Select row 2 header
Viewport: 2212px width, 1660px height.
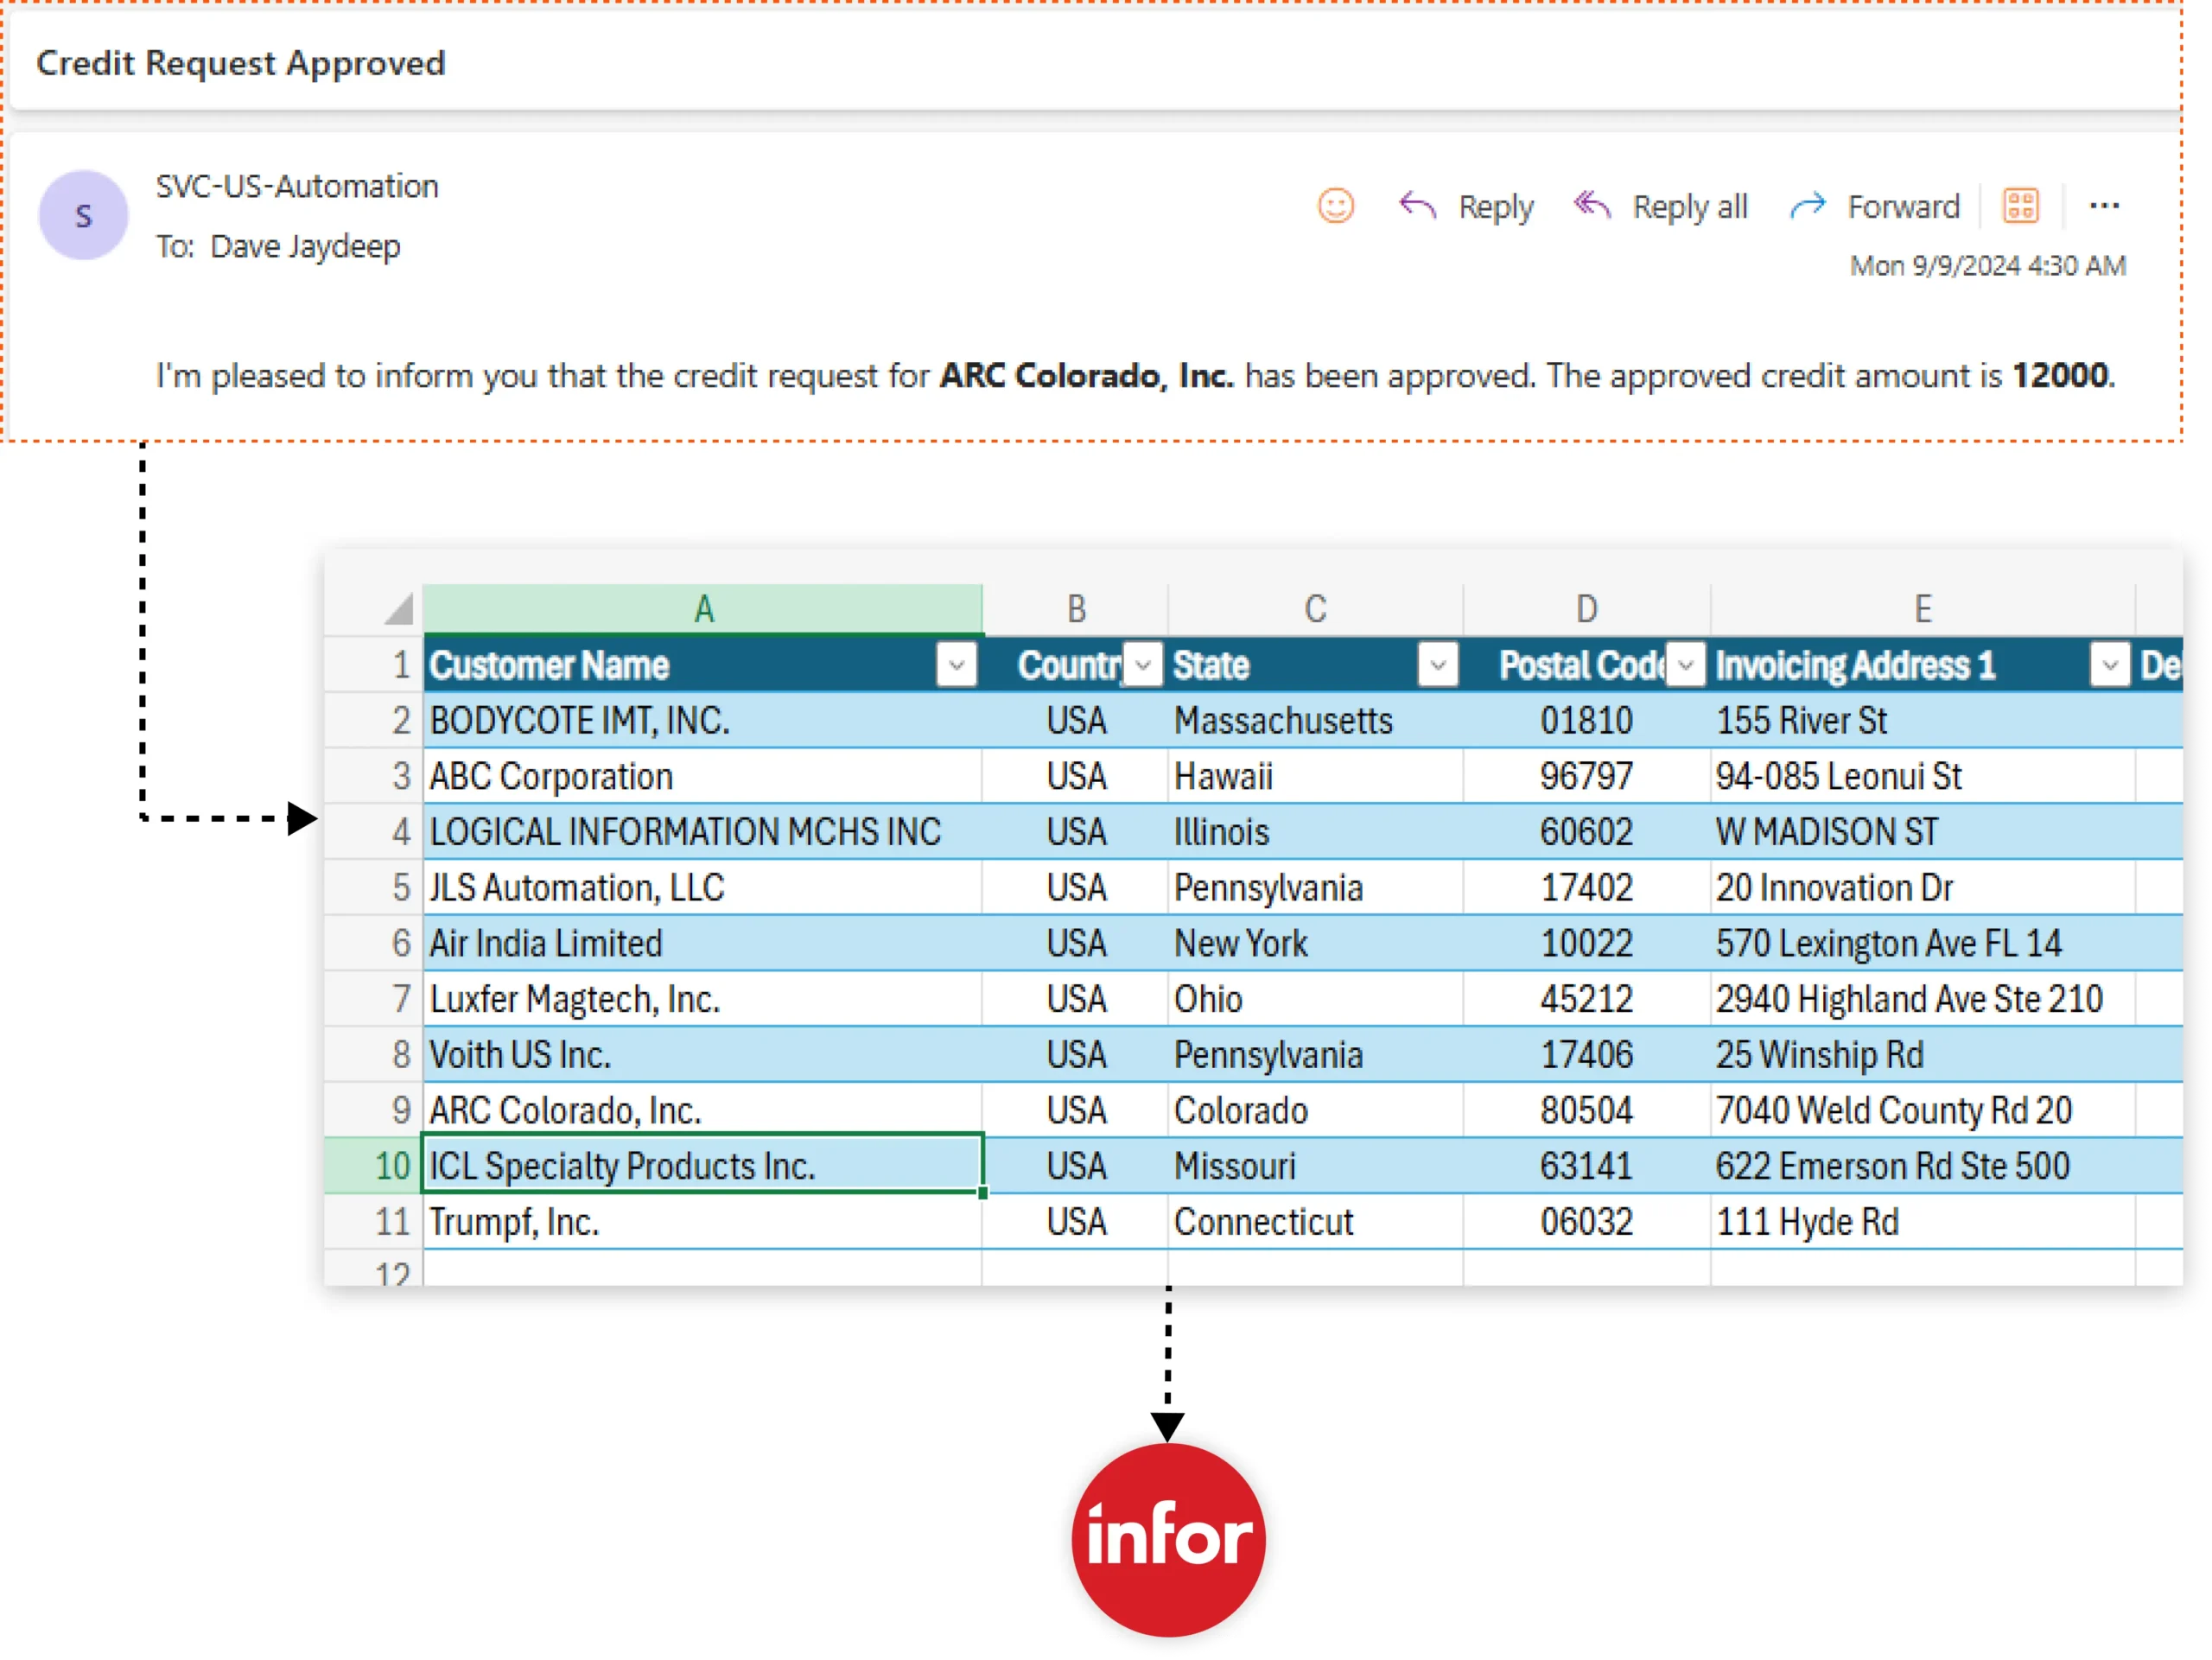[x=374, y=720]
